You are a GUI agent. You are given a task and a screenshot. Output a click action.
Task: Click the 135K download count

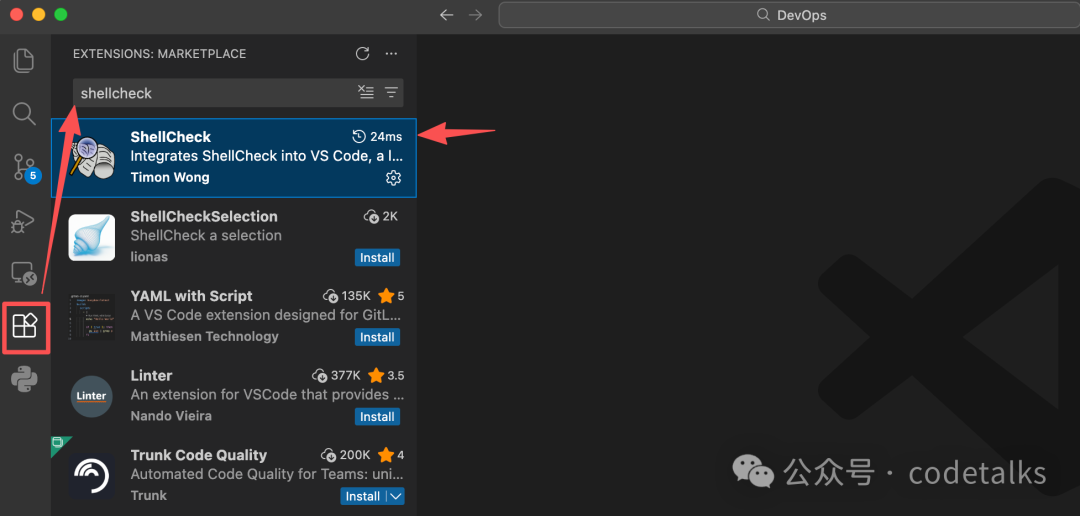(x=347, y=296)
